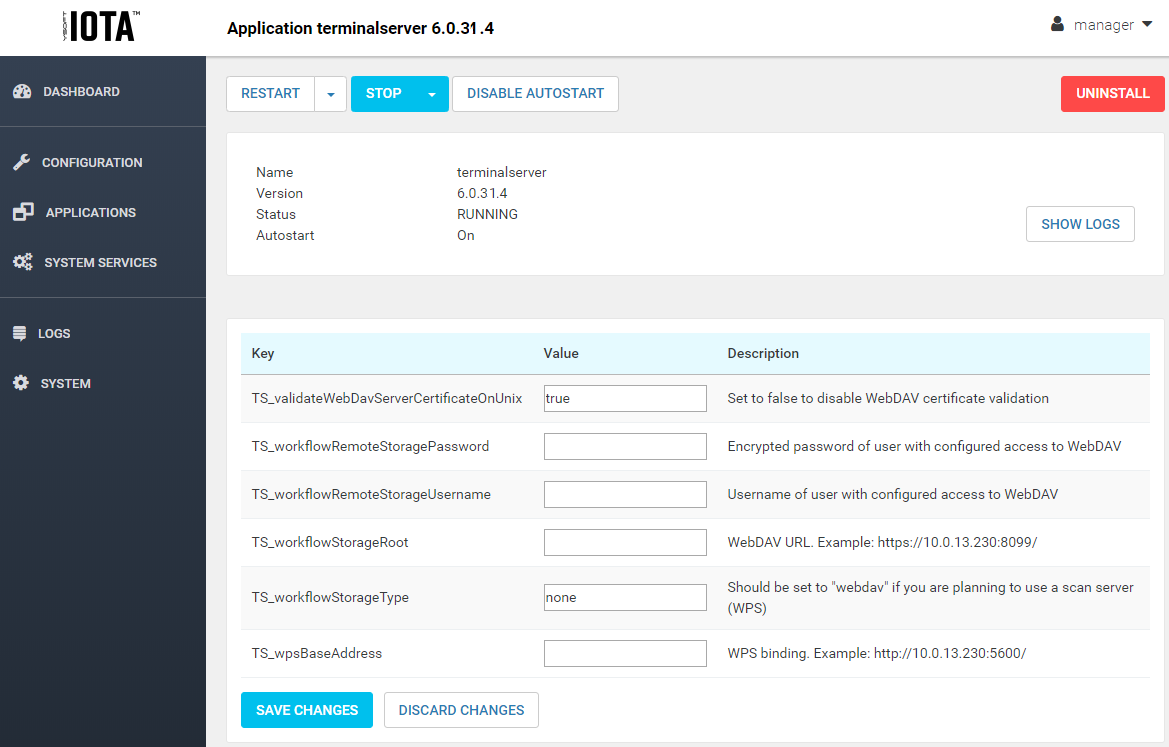Viewport: 1169px width, 747px height.
Task: Open logs with Show Logs button
Action: 1080,224
